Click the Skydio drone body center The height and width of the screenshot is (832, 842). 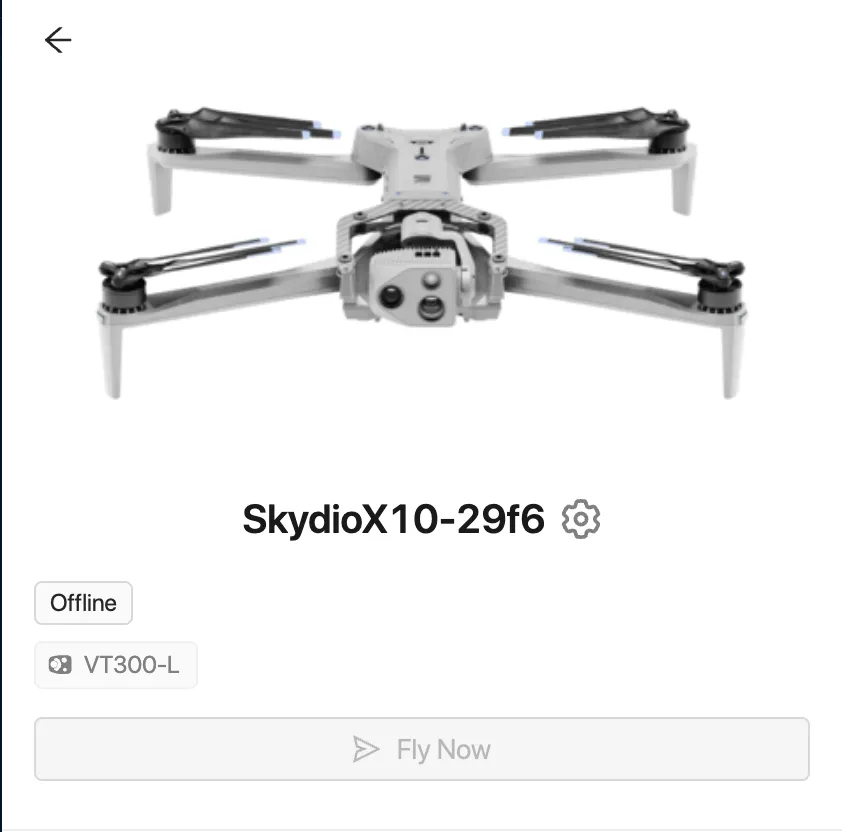pyautogui.click(x=422, y=161)
